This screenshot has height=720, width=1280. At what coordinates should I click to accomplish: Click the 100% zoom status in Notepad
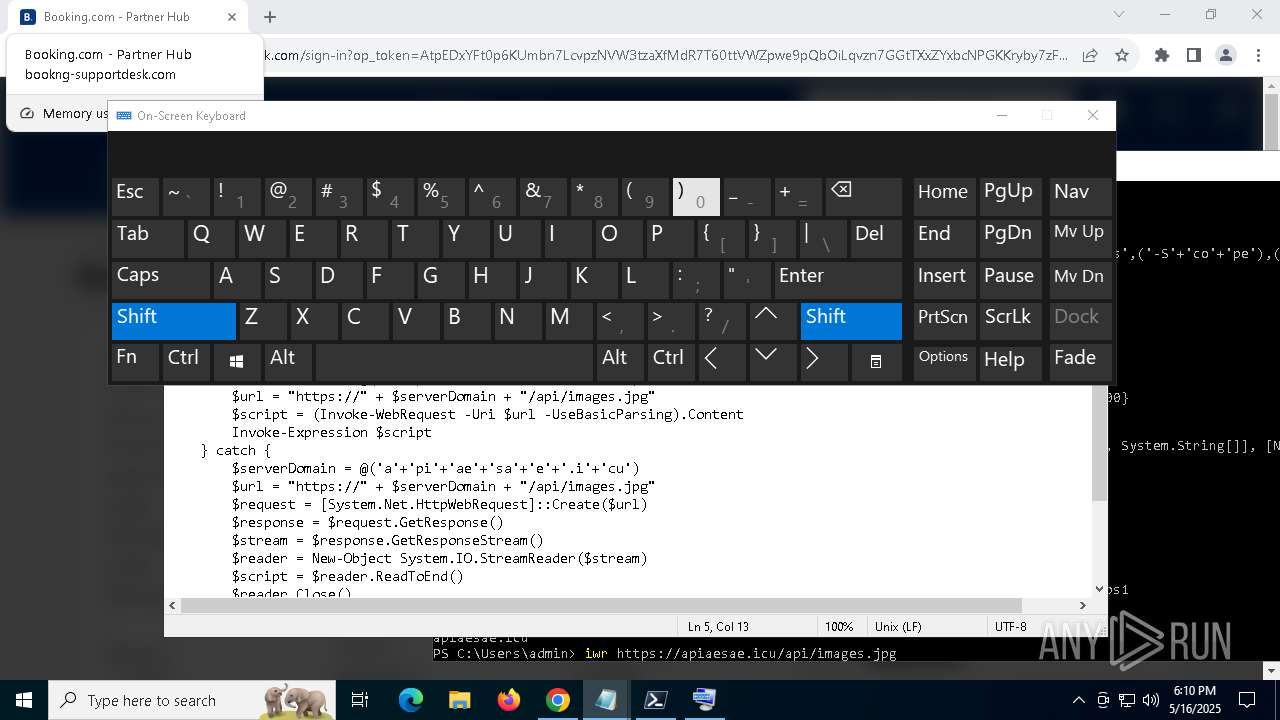click(x=839, y=626)
